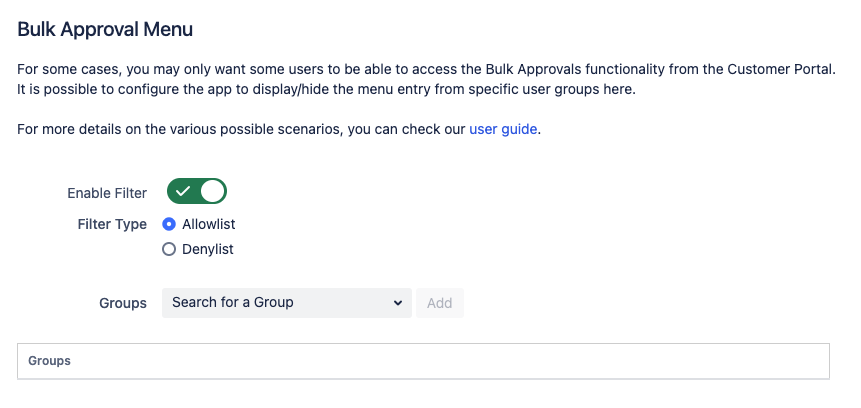This screenshot has height=408, width=861.
Task: Select the Denylist radio button
Action: [x=169, y=249]
